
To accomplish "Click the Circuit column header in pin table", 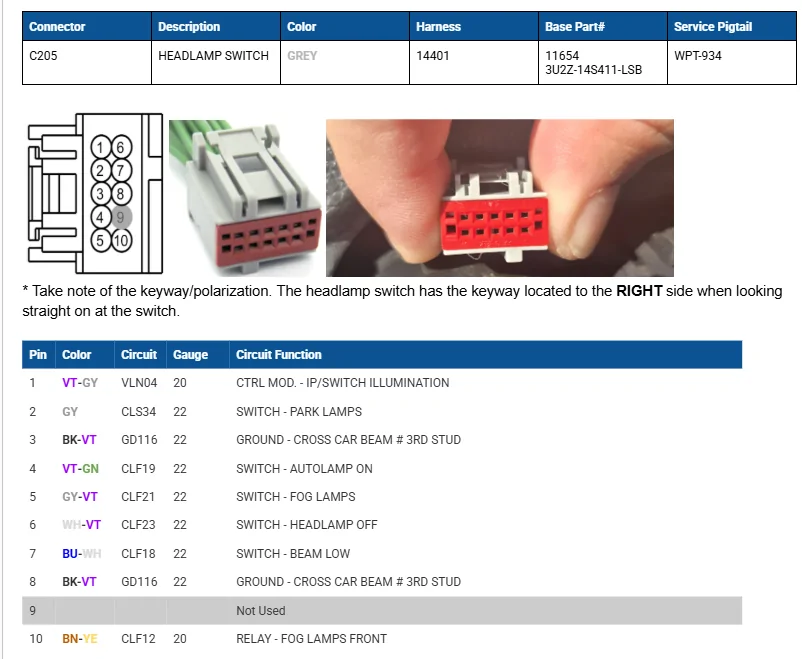I will click(140, 355).
